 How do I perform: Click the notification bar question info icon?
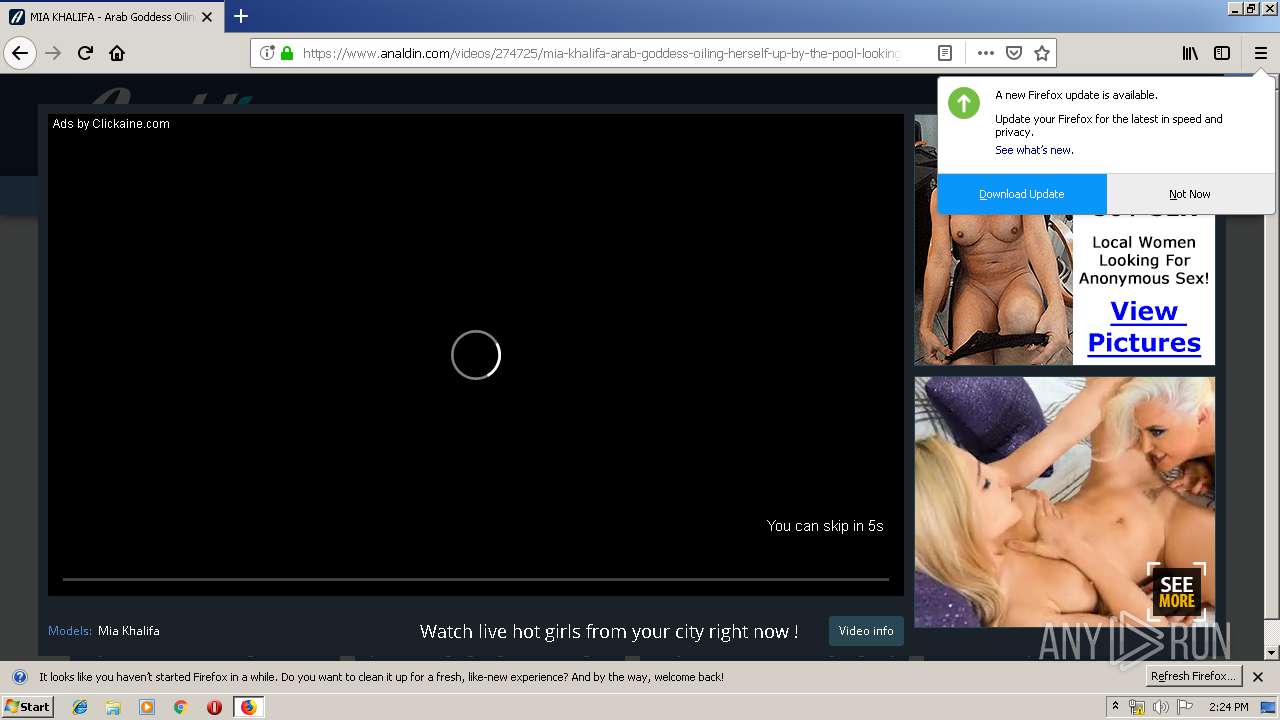coord(20,677)
